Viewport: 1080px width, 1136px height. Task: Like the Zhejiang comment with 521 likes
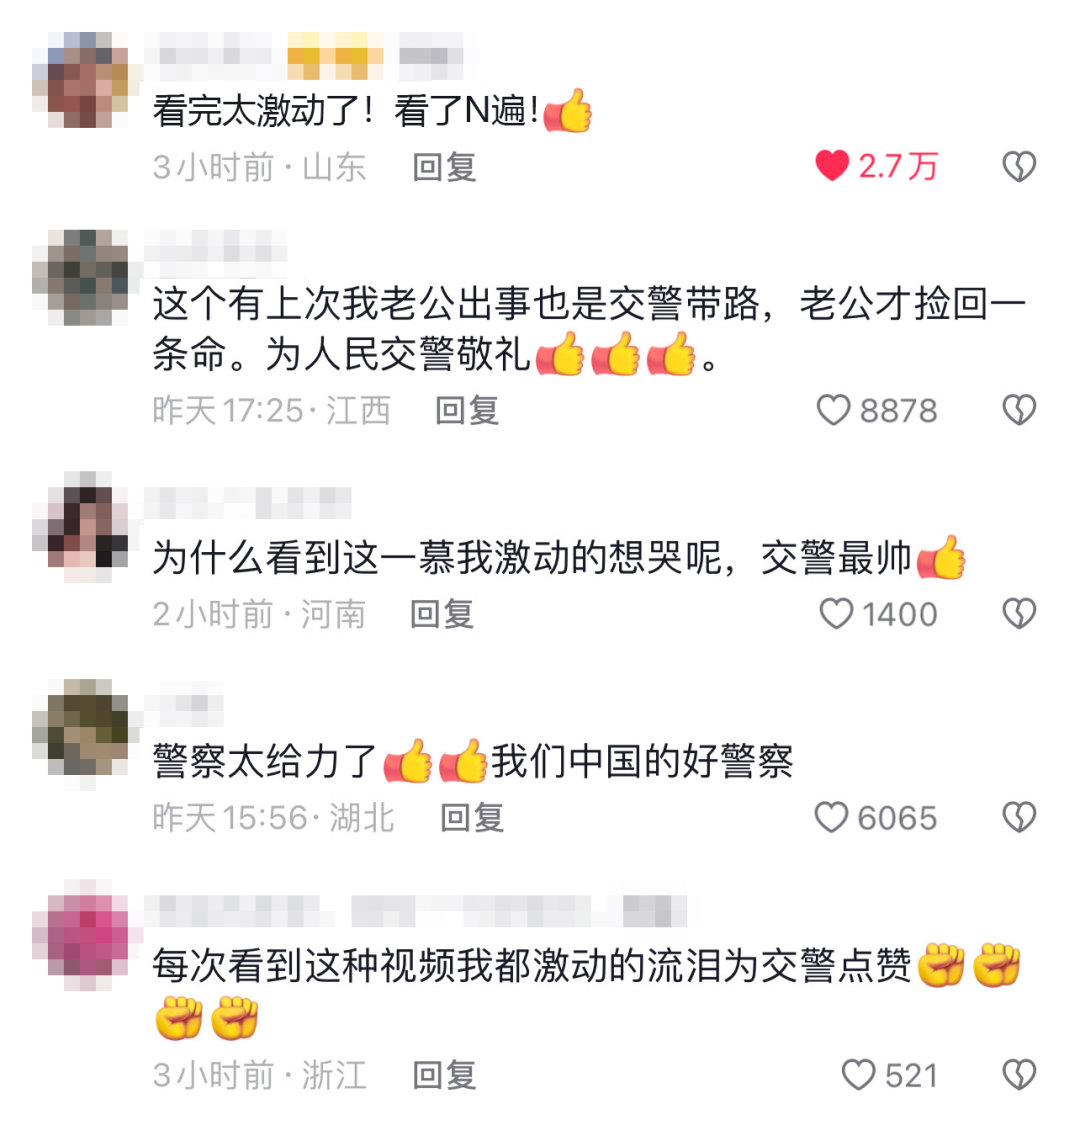858,1074
